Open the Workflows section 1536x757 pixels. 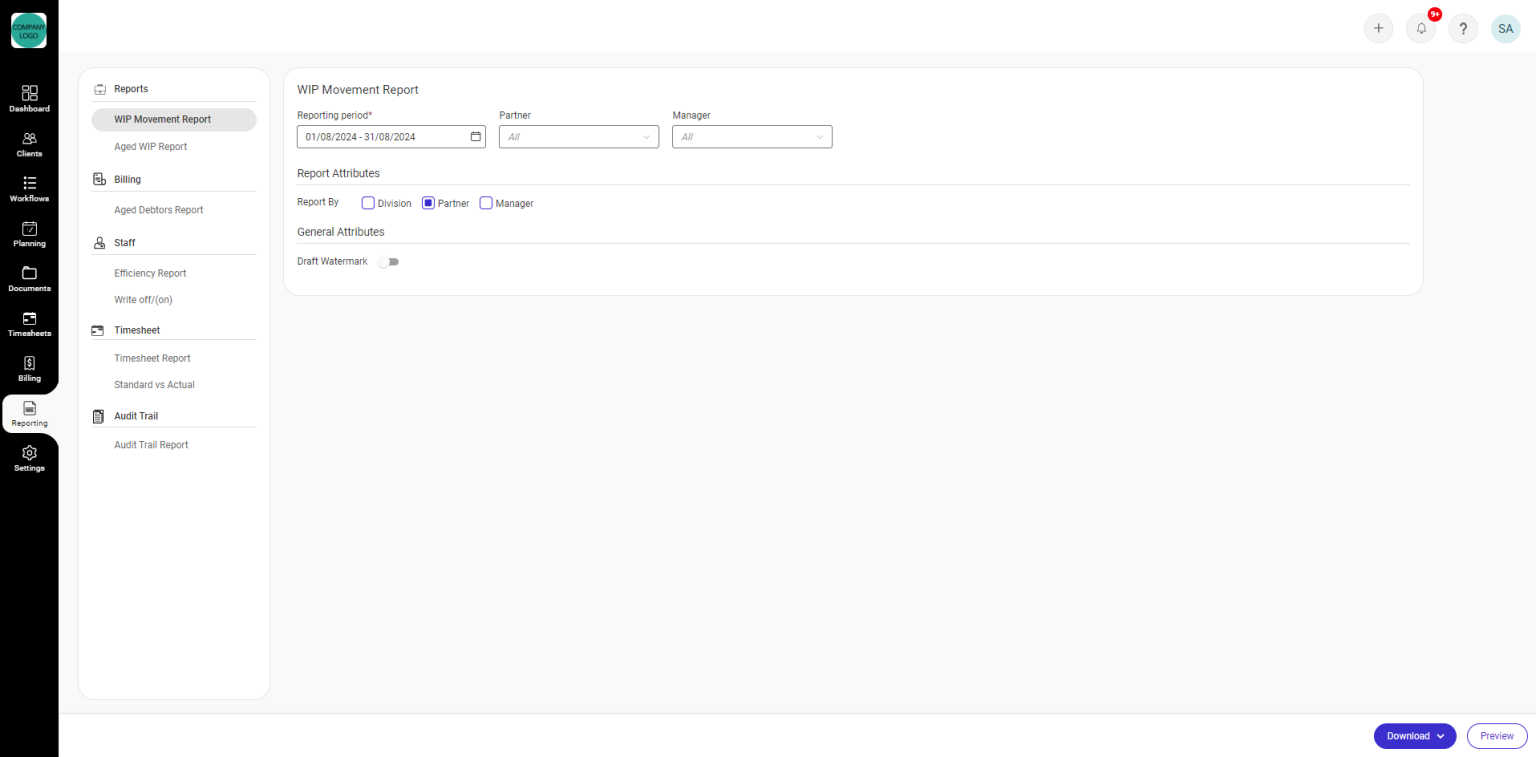[x=29, y=187]
